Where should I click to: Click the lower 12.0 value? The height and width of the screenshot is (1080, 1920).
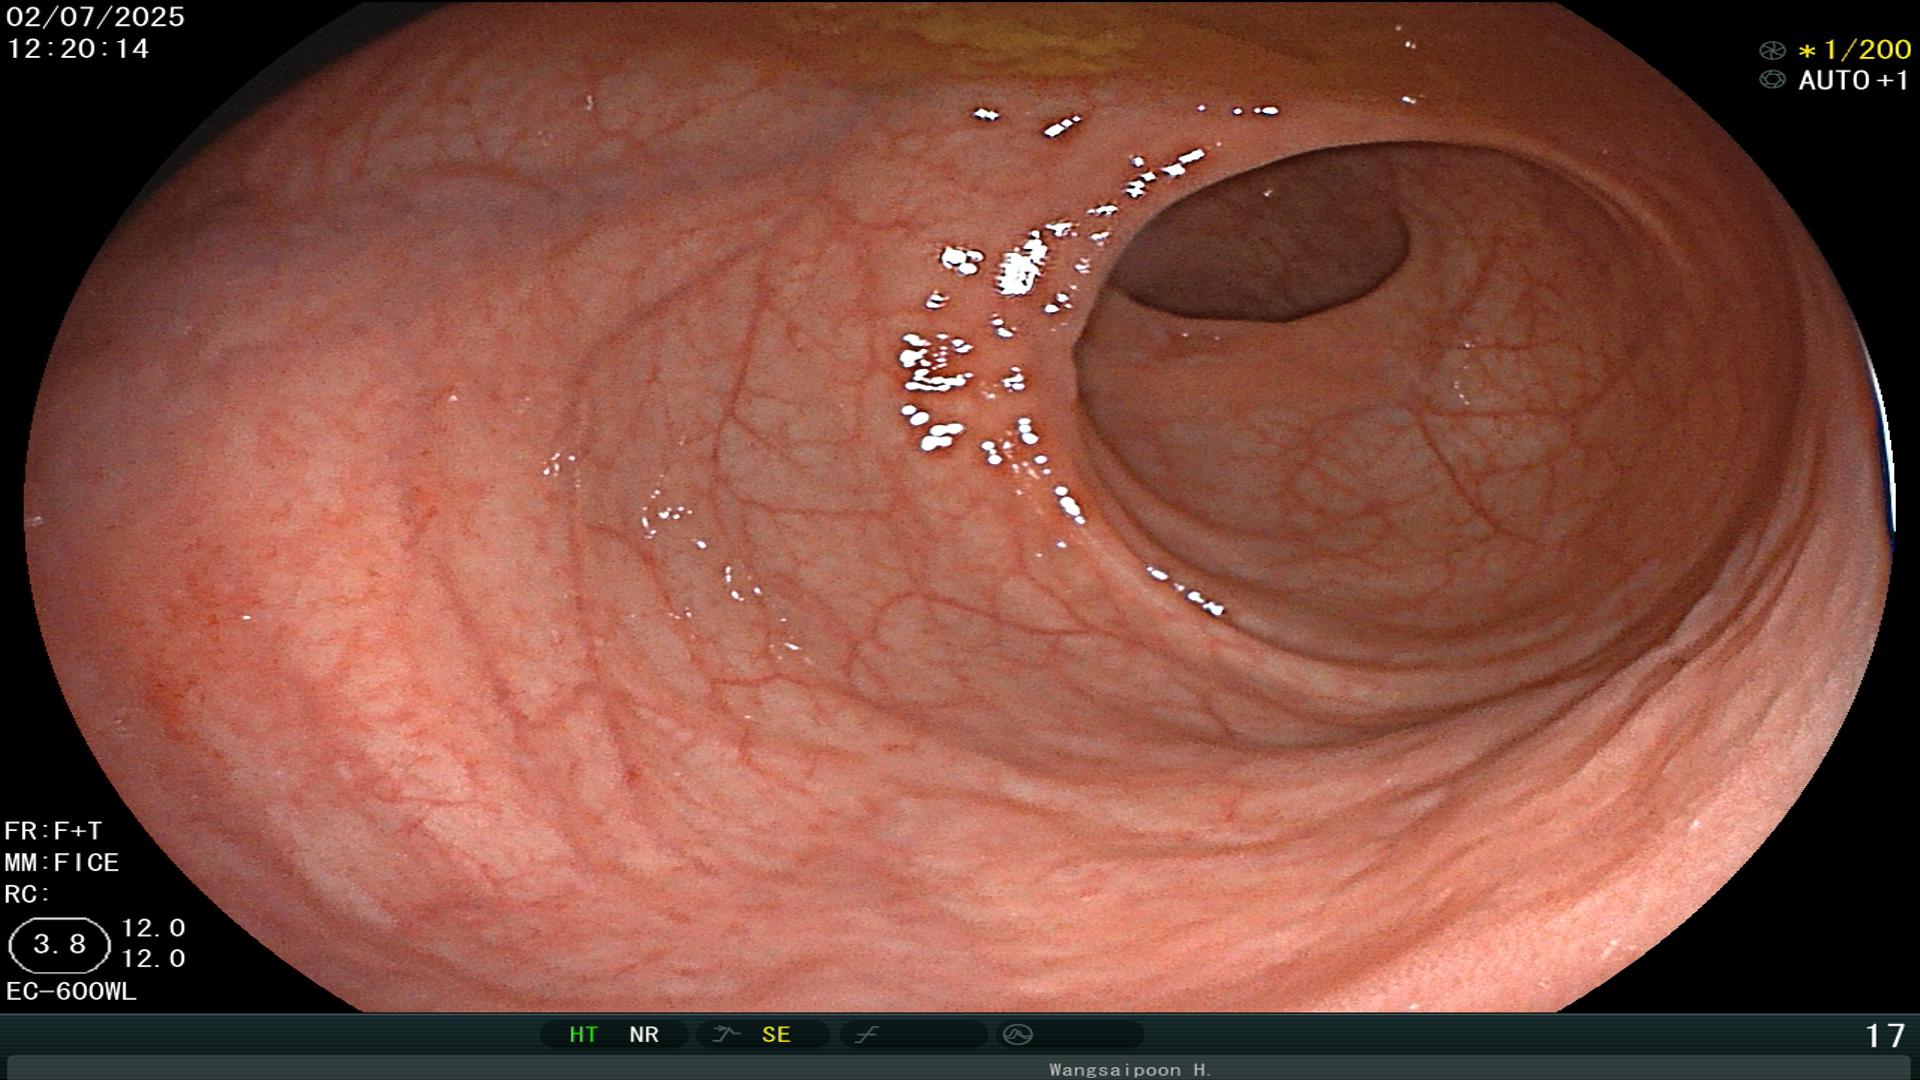pos(153,959)
